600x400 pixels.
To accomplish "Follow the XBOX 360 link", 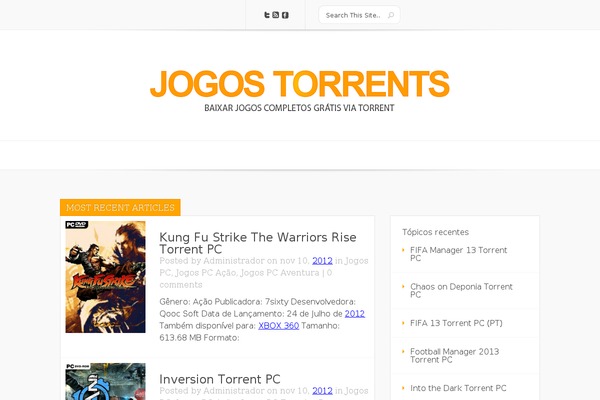I will click(x=279, y=326).
